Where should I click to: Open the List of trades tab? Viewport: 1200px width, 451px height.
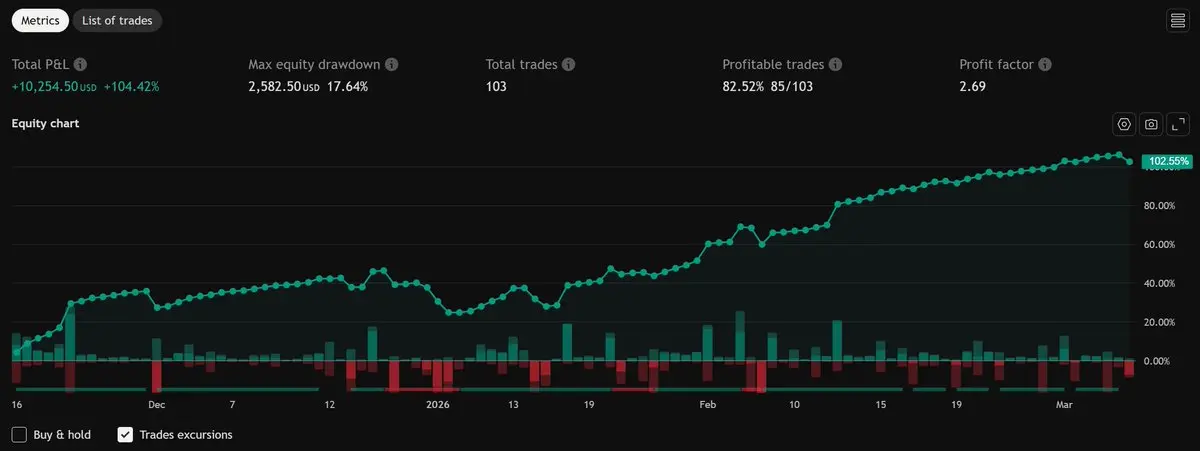(x=117, y=20)
